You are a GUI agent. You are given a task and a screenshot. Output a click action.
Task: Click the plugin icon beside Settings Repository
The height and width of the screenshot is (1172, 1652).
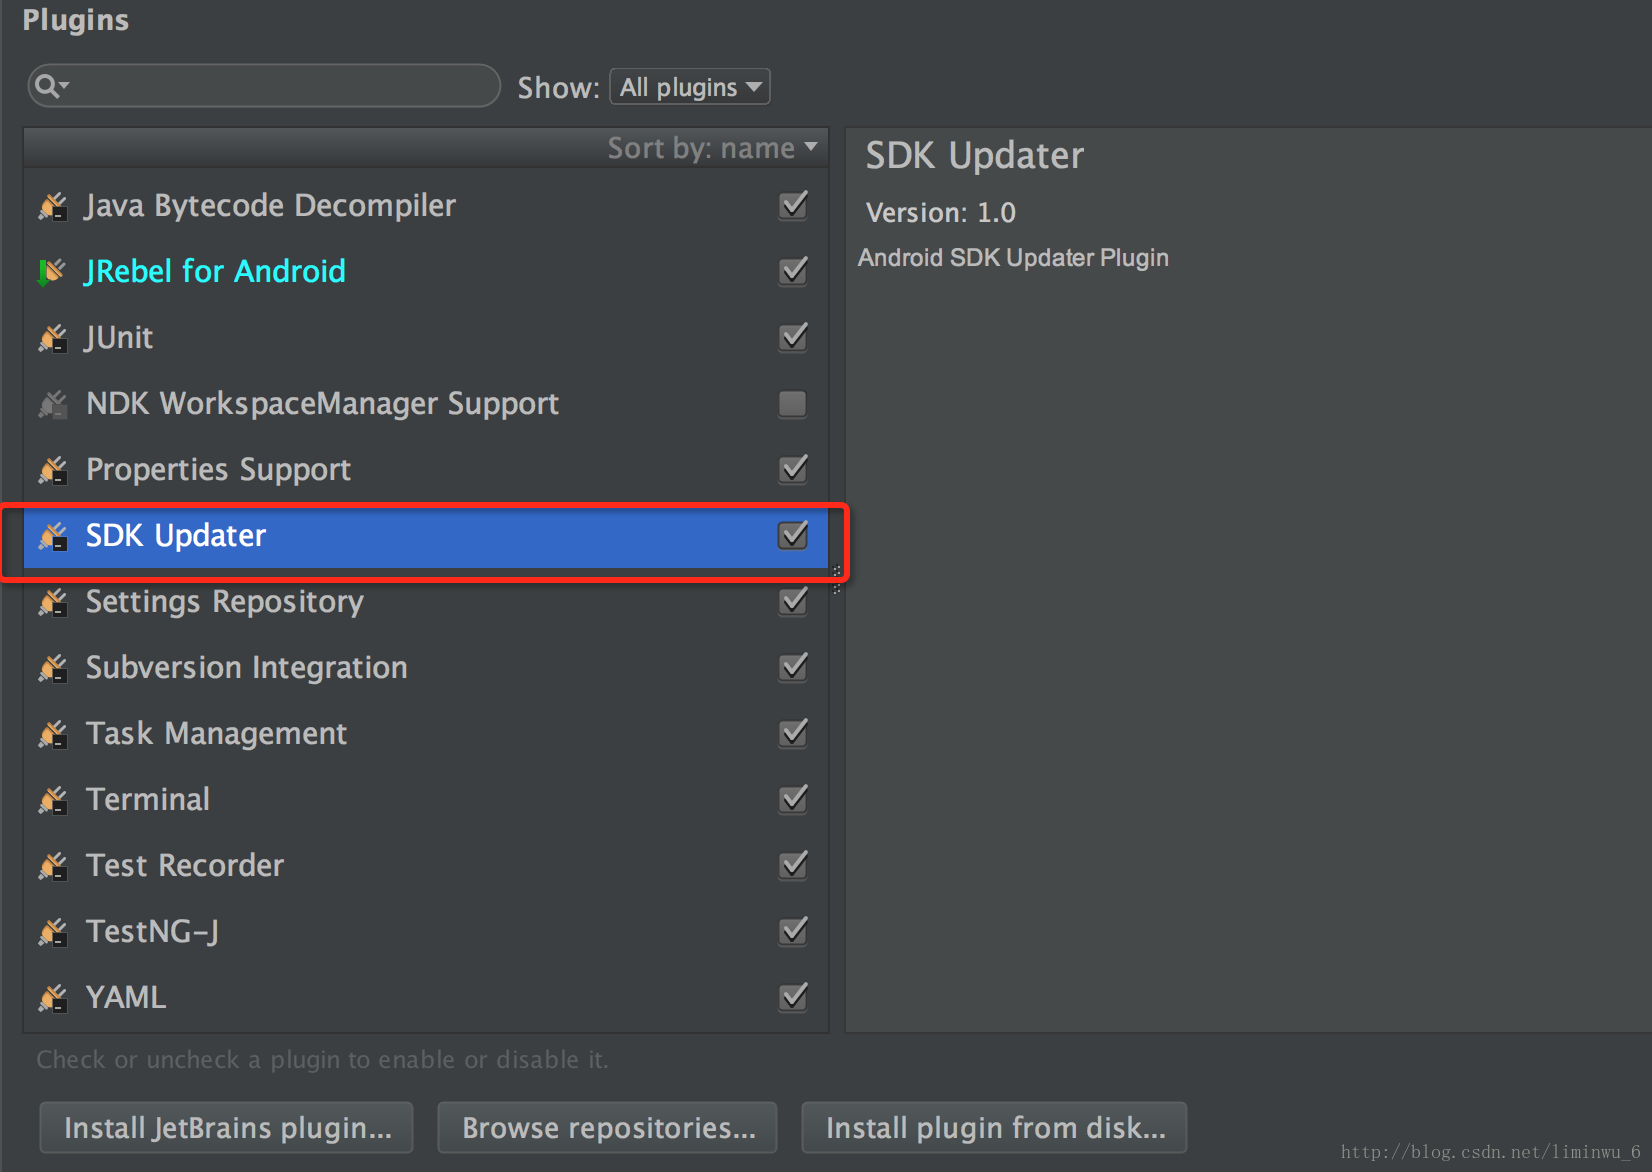[x=53, y=602]
